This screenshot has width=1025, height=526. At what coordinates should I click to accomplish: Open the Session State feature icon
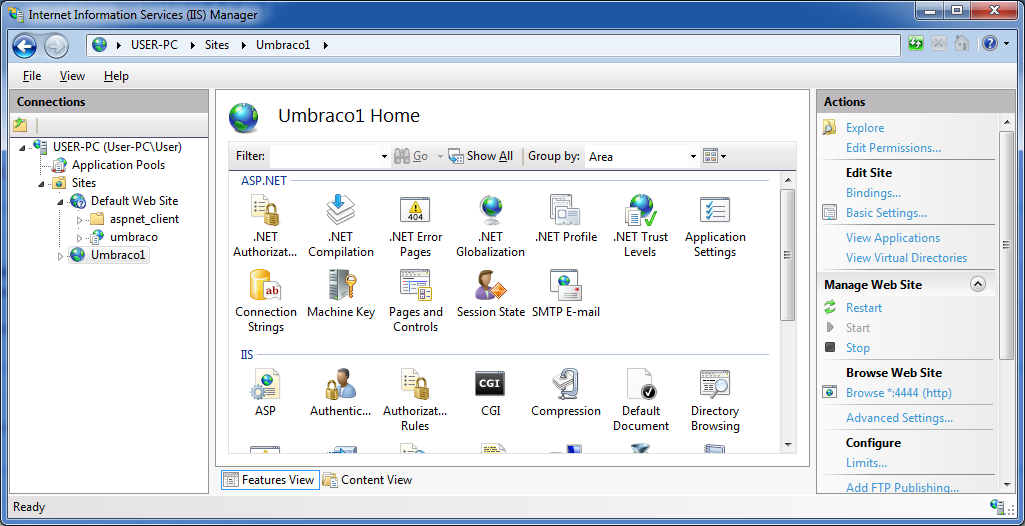490,286
